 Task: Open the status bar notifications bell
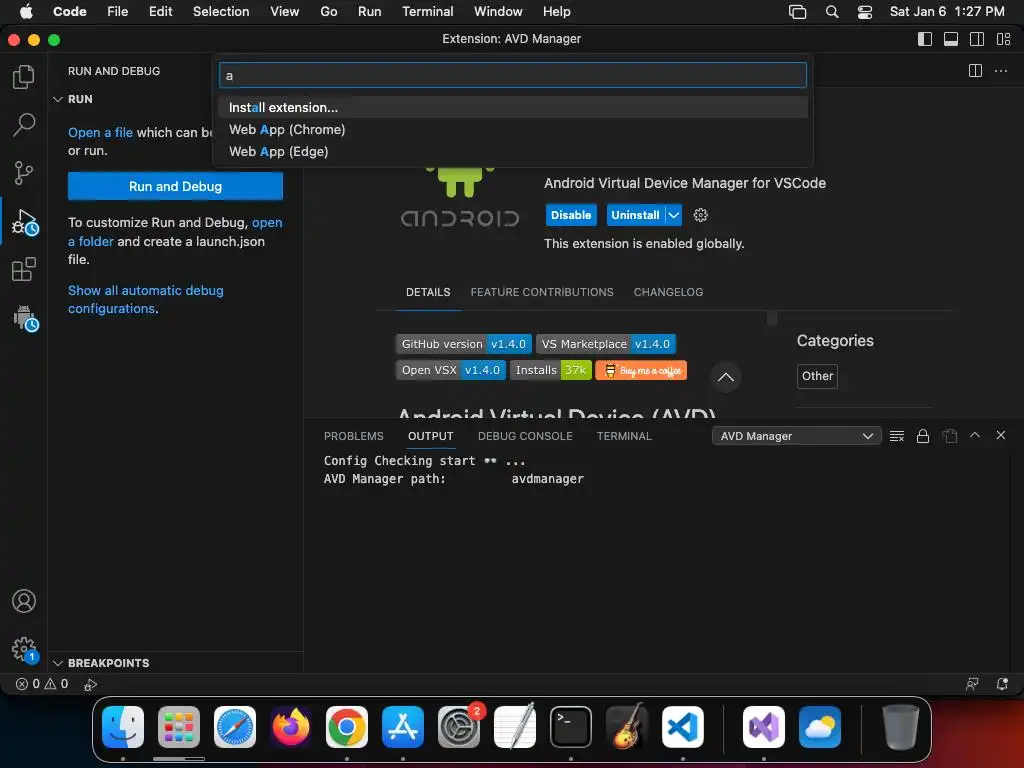point(1002,684)
